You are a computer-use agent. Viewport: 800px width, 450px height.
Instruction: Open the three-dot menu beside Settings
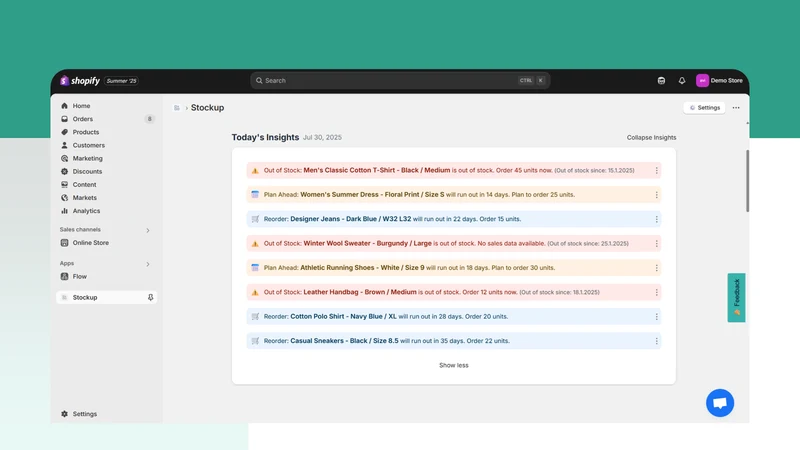(x=736, y=108)
